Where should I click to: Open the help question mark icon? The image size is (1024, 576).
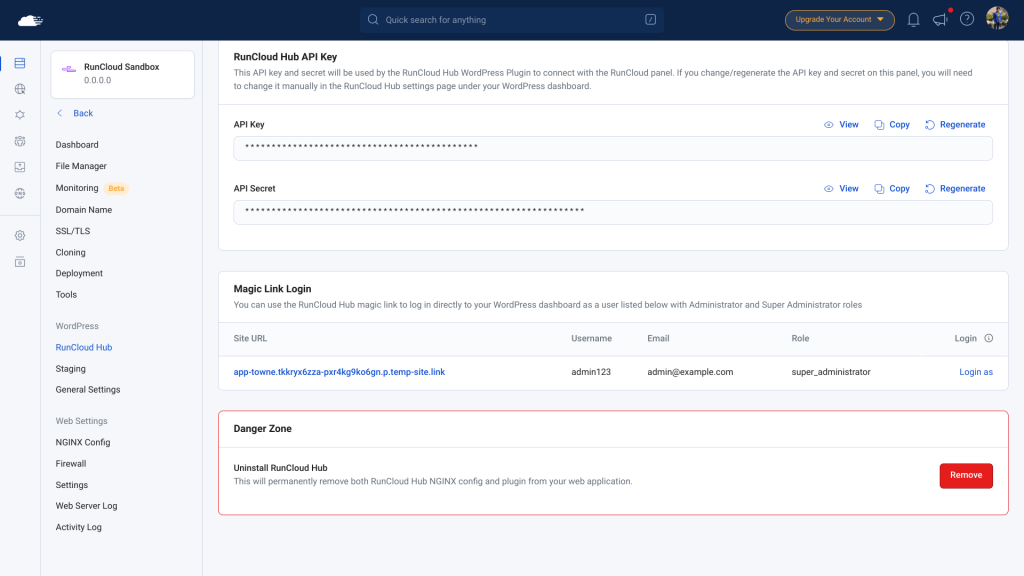pyautogui.click(x=967, y=20)
